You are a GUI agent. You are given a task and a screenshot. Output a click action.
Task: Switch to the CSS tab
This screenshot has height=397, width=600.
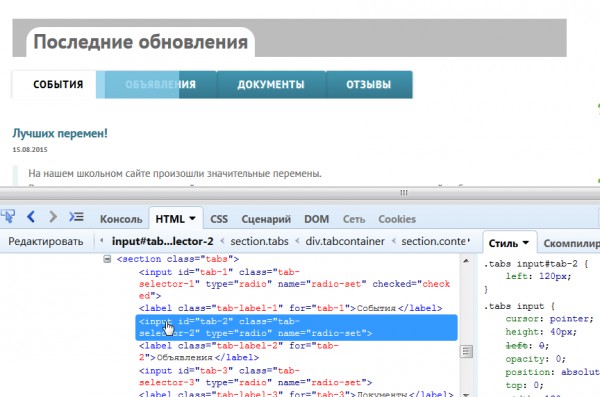219,219
